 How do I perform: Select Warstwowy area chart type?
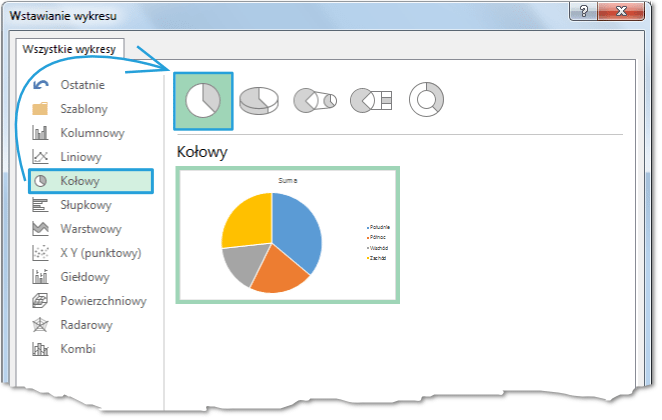pyautogui.click(x=91, y=228)
